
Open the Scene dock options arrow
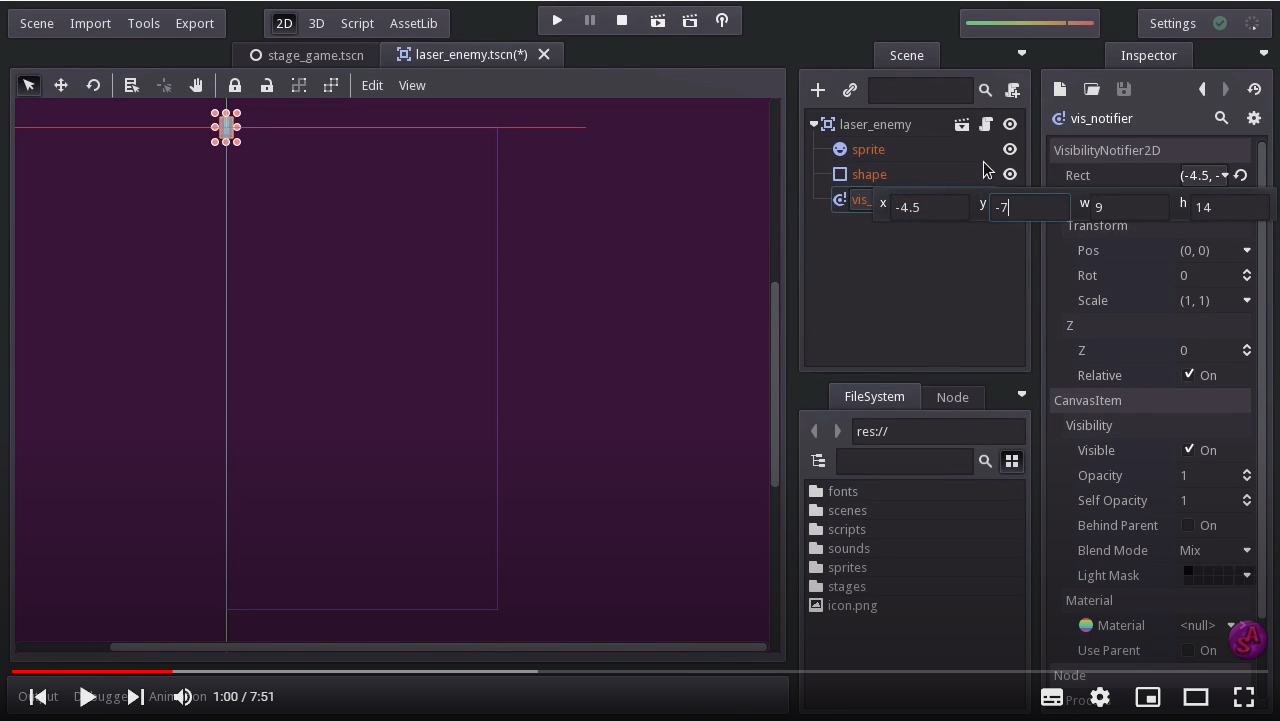pyautogui.click(x=1022, y=53)
